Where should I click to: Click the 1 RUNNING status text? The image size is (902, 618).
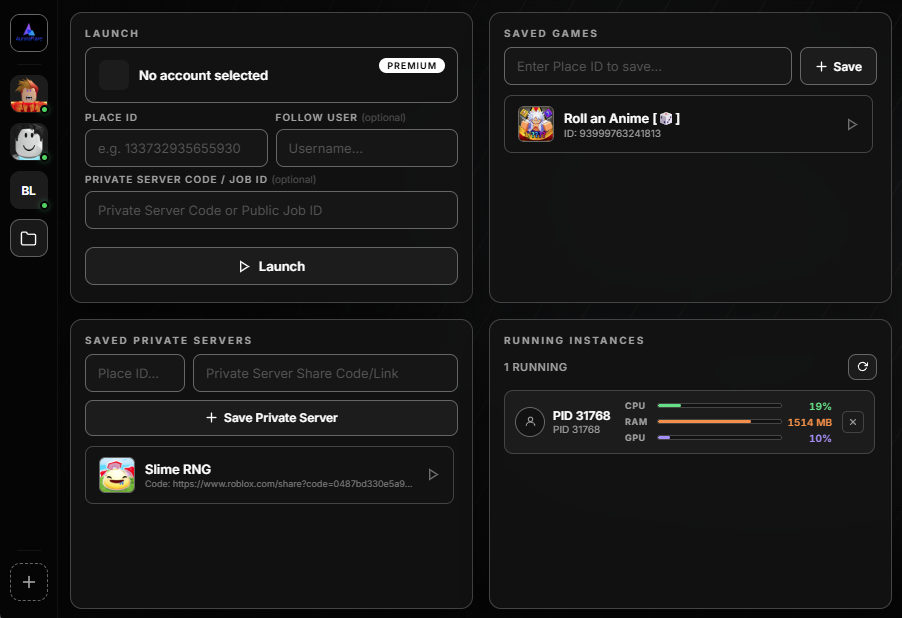point(535,367)
